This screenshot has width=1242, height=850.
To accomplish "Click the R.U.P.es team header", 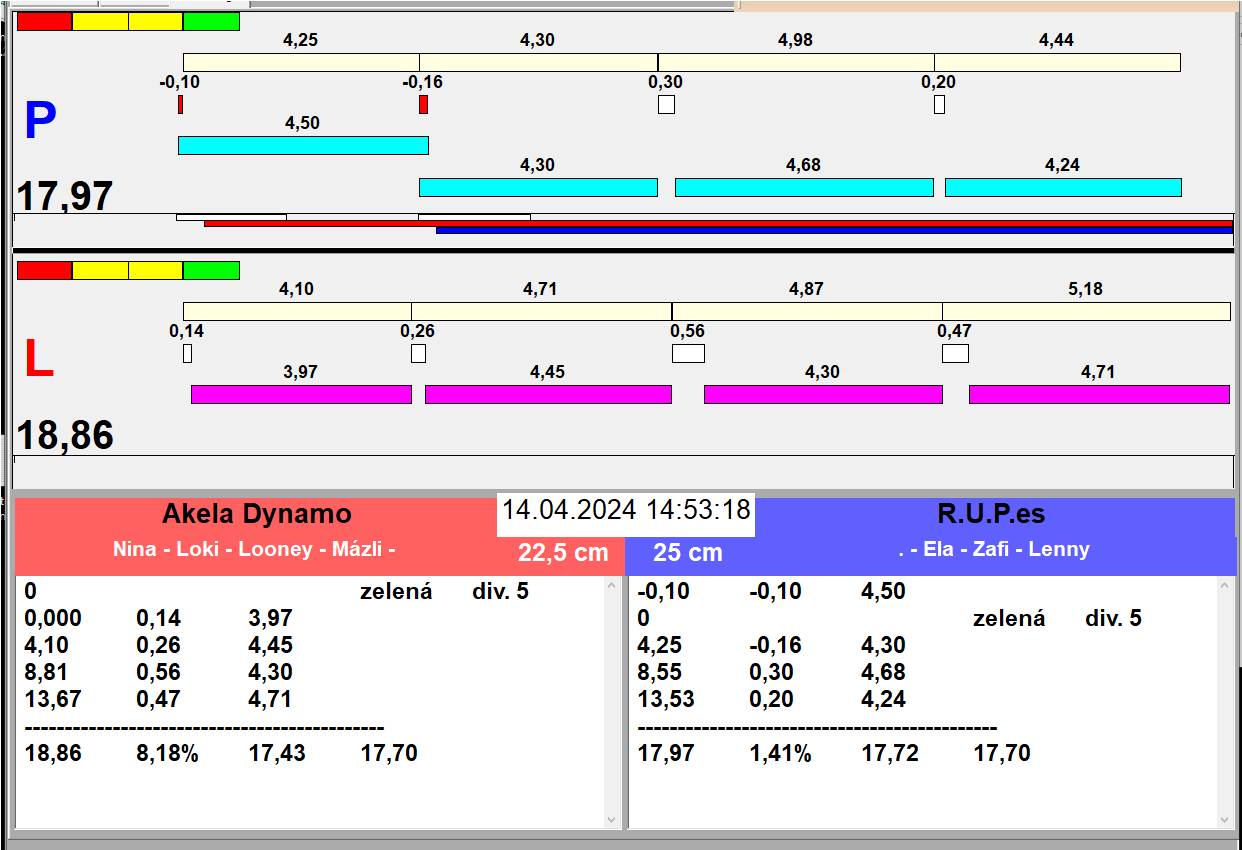I will coord(990,514).
